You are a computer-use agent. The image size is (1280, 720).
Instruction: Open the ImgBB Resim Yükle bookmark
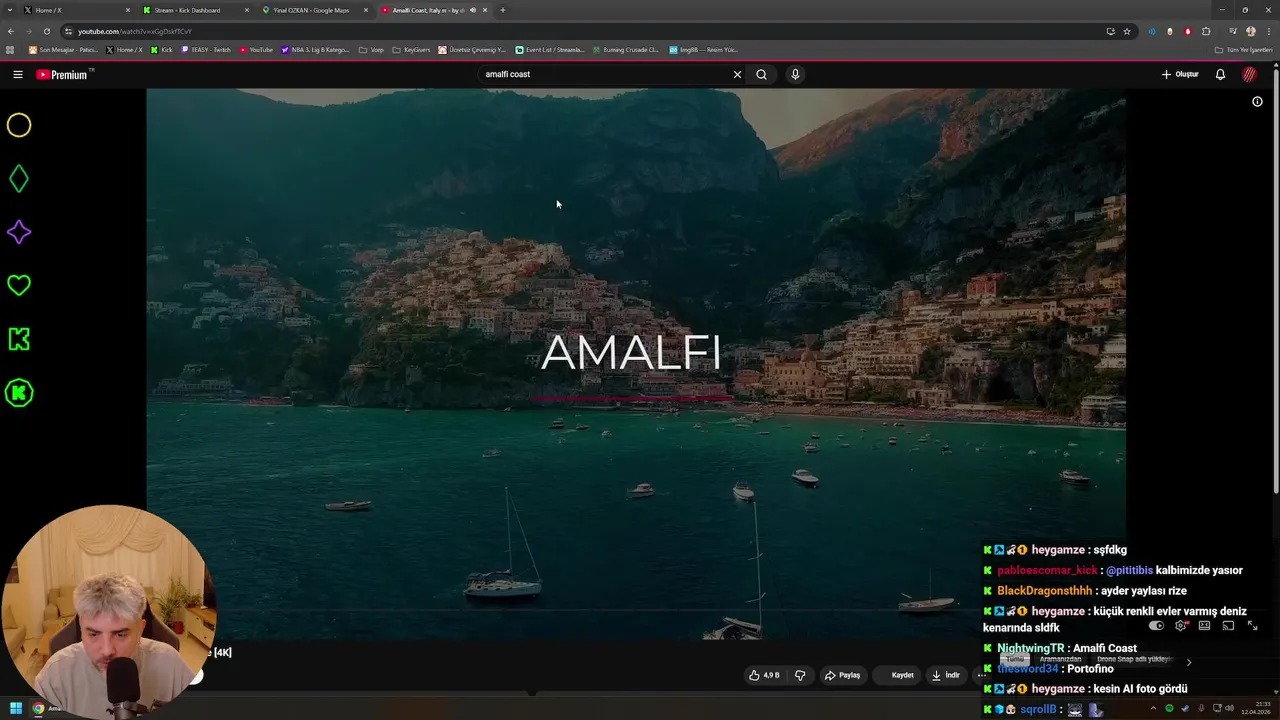click(x=703, y=49)
